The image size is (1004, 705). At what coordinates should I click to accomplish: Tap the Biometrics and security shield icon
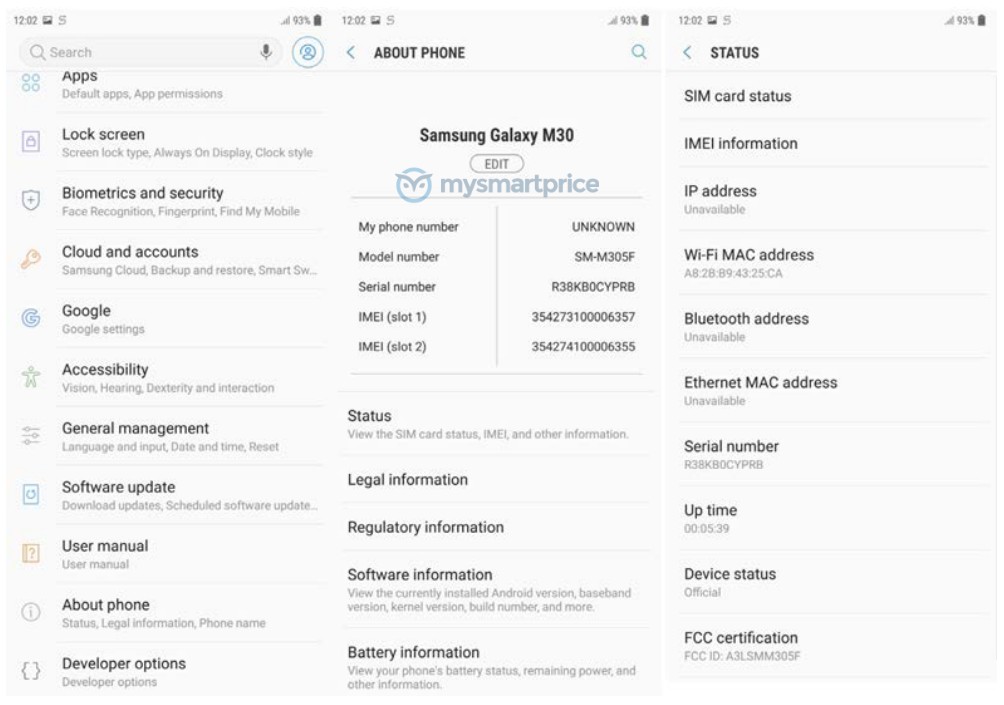click(x=31, y=200)
